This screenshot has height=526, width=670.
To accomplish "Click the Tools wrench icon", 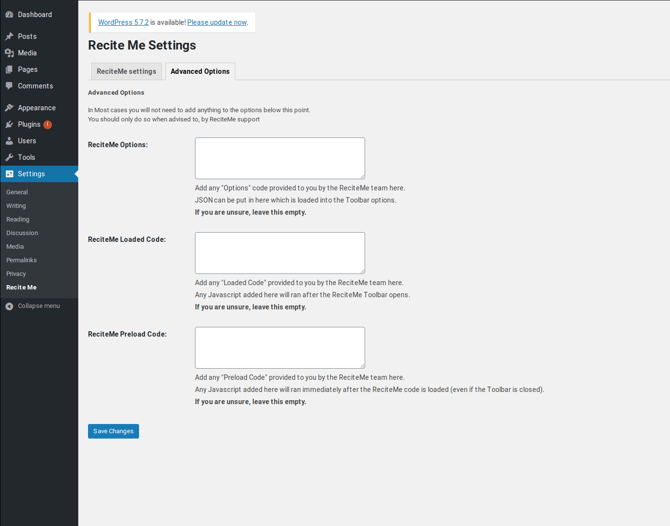I will [9, 157].
